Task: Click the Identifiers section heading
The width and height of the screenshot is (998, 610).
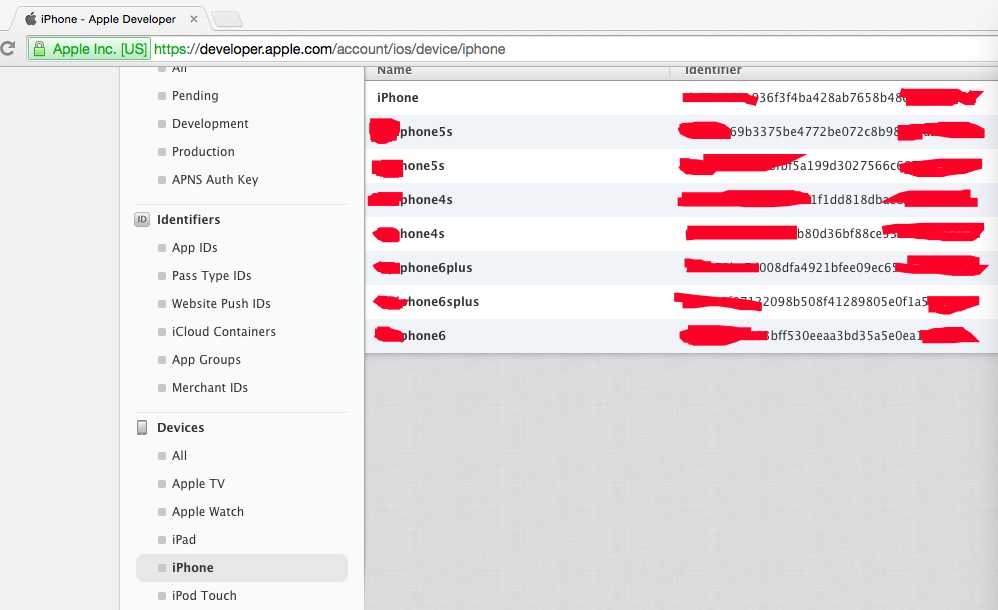Action: (188, 220)
